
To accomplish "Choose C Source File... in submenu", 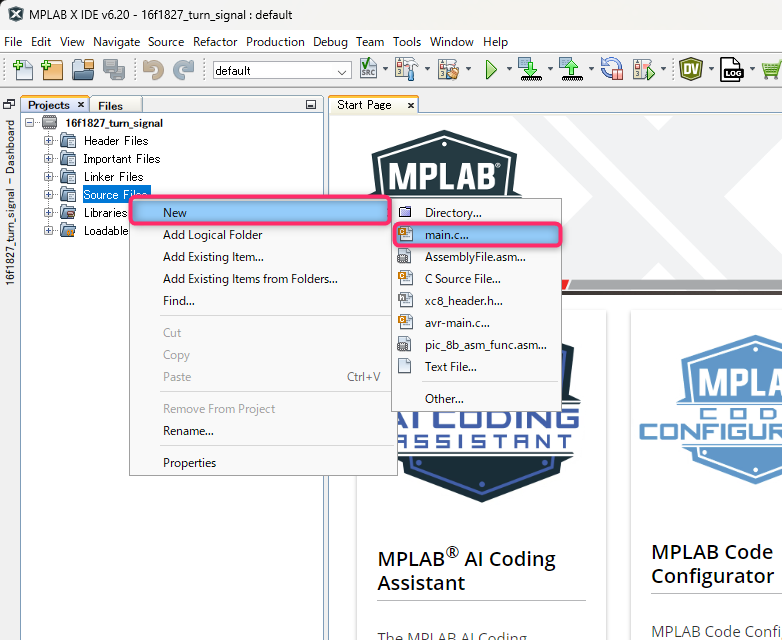I will point(477,279).
